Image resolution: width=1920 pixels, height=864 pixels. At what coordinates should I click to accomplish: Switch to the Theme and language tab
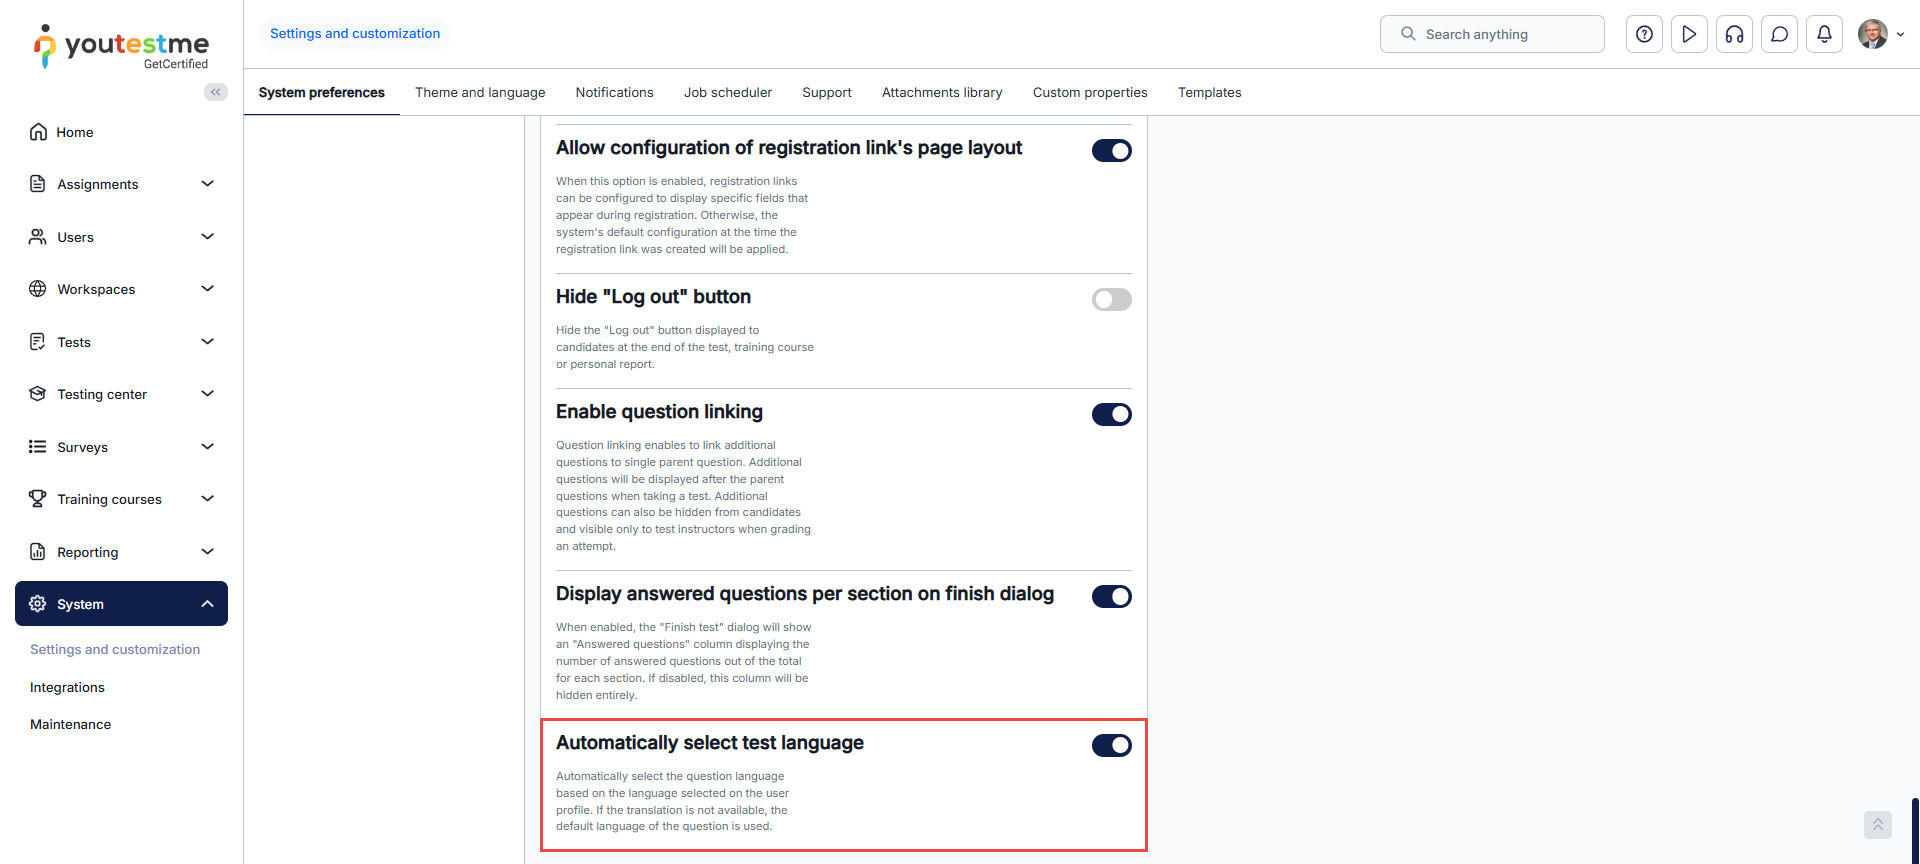pyautogui.click(x=480, y=92)
